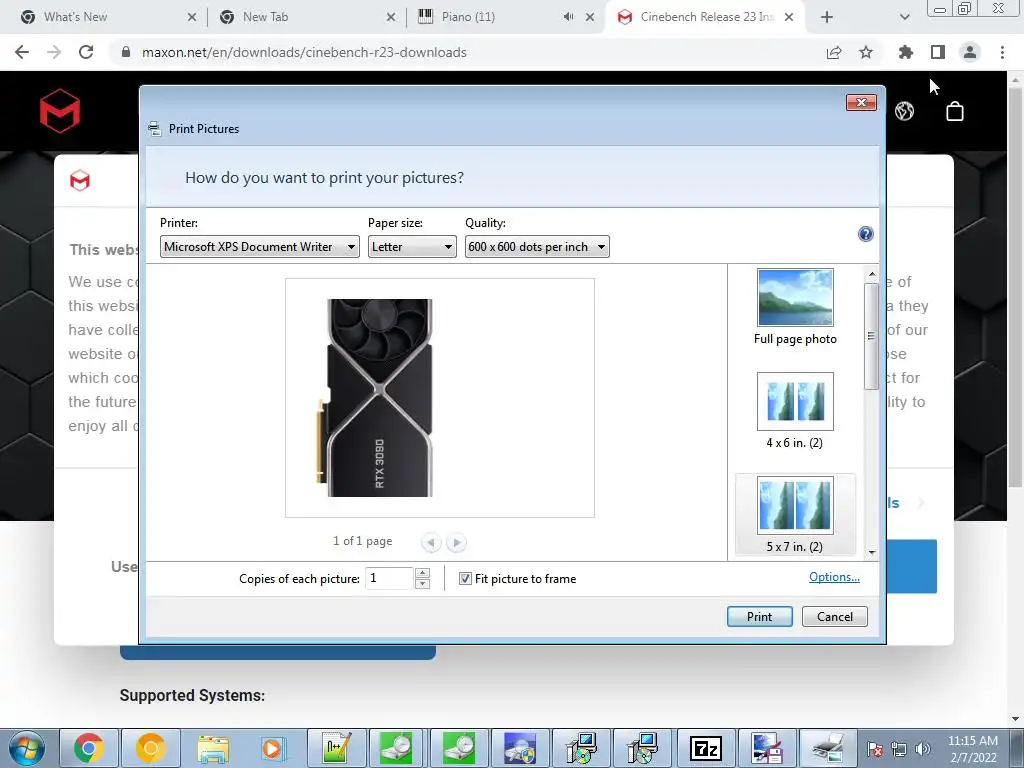1024x768 pixels.
Task: Select Full page photo layout
Action: coord(795,307)
